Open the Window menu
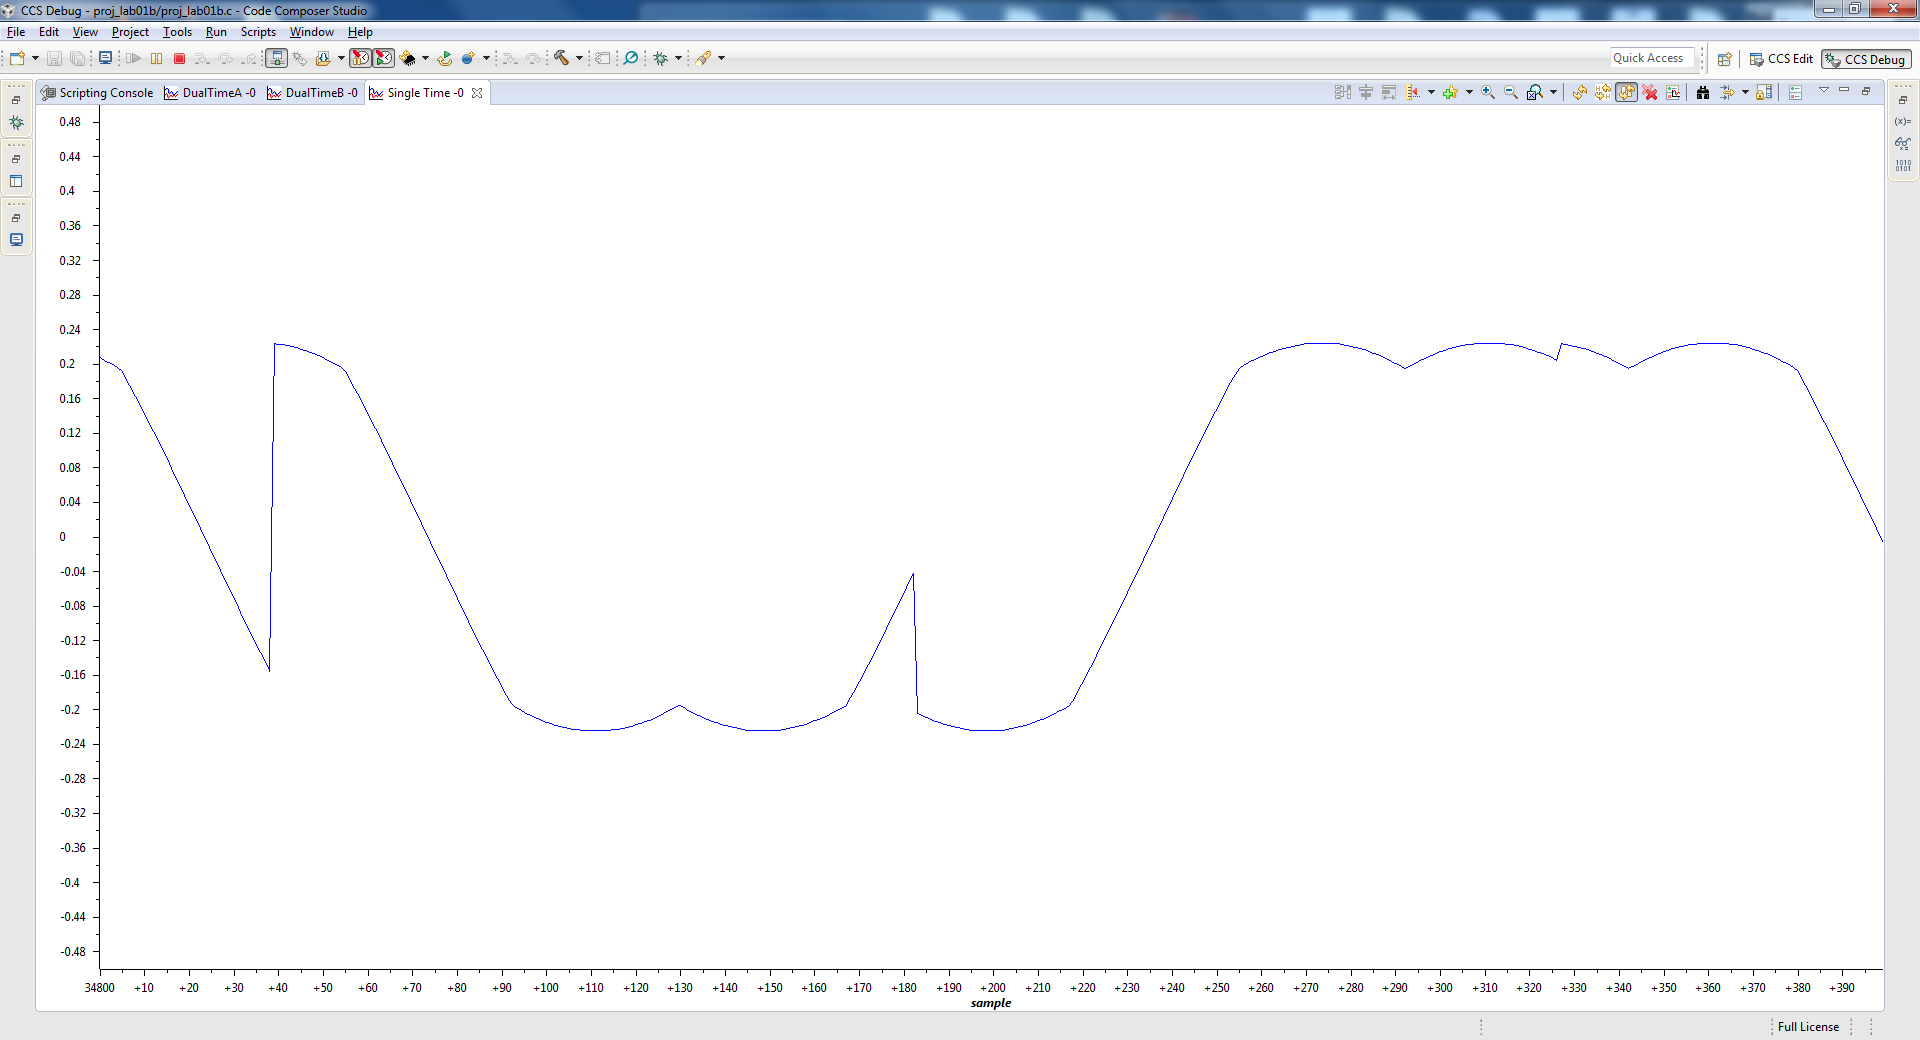This screenshot has width=1920, height=1040. 311,32
